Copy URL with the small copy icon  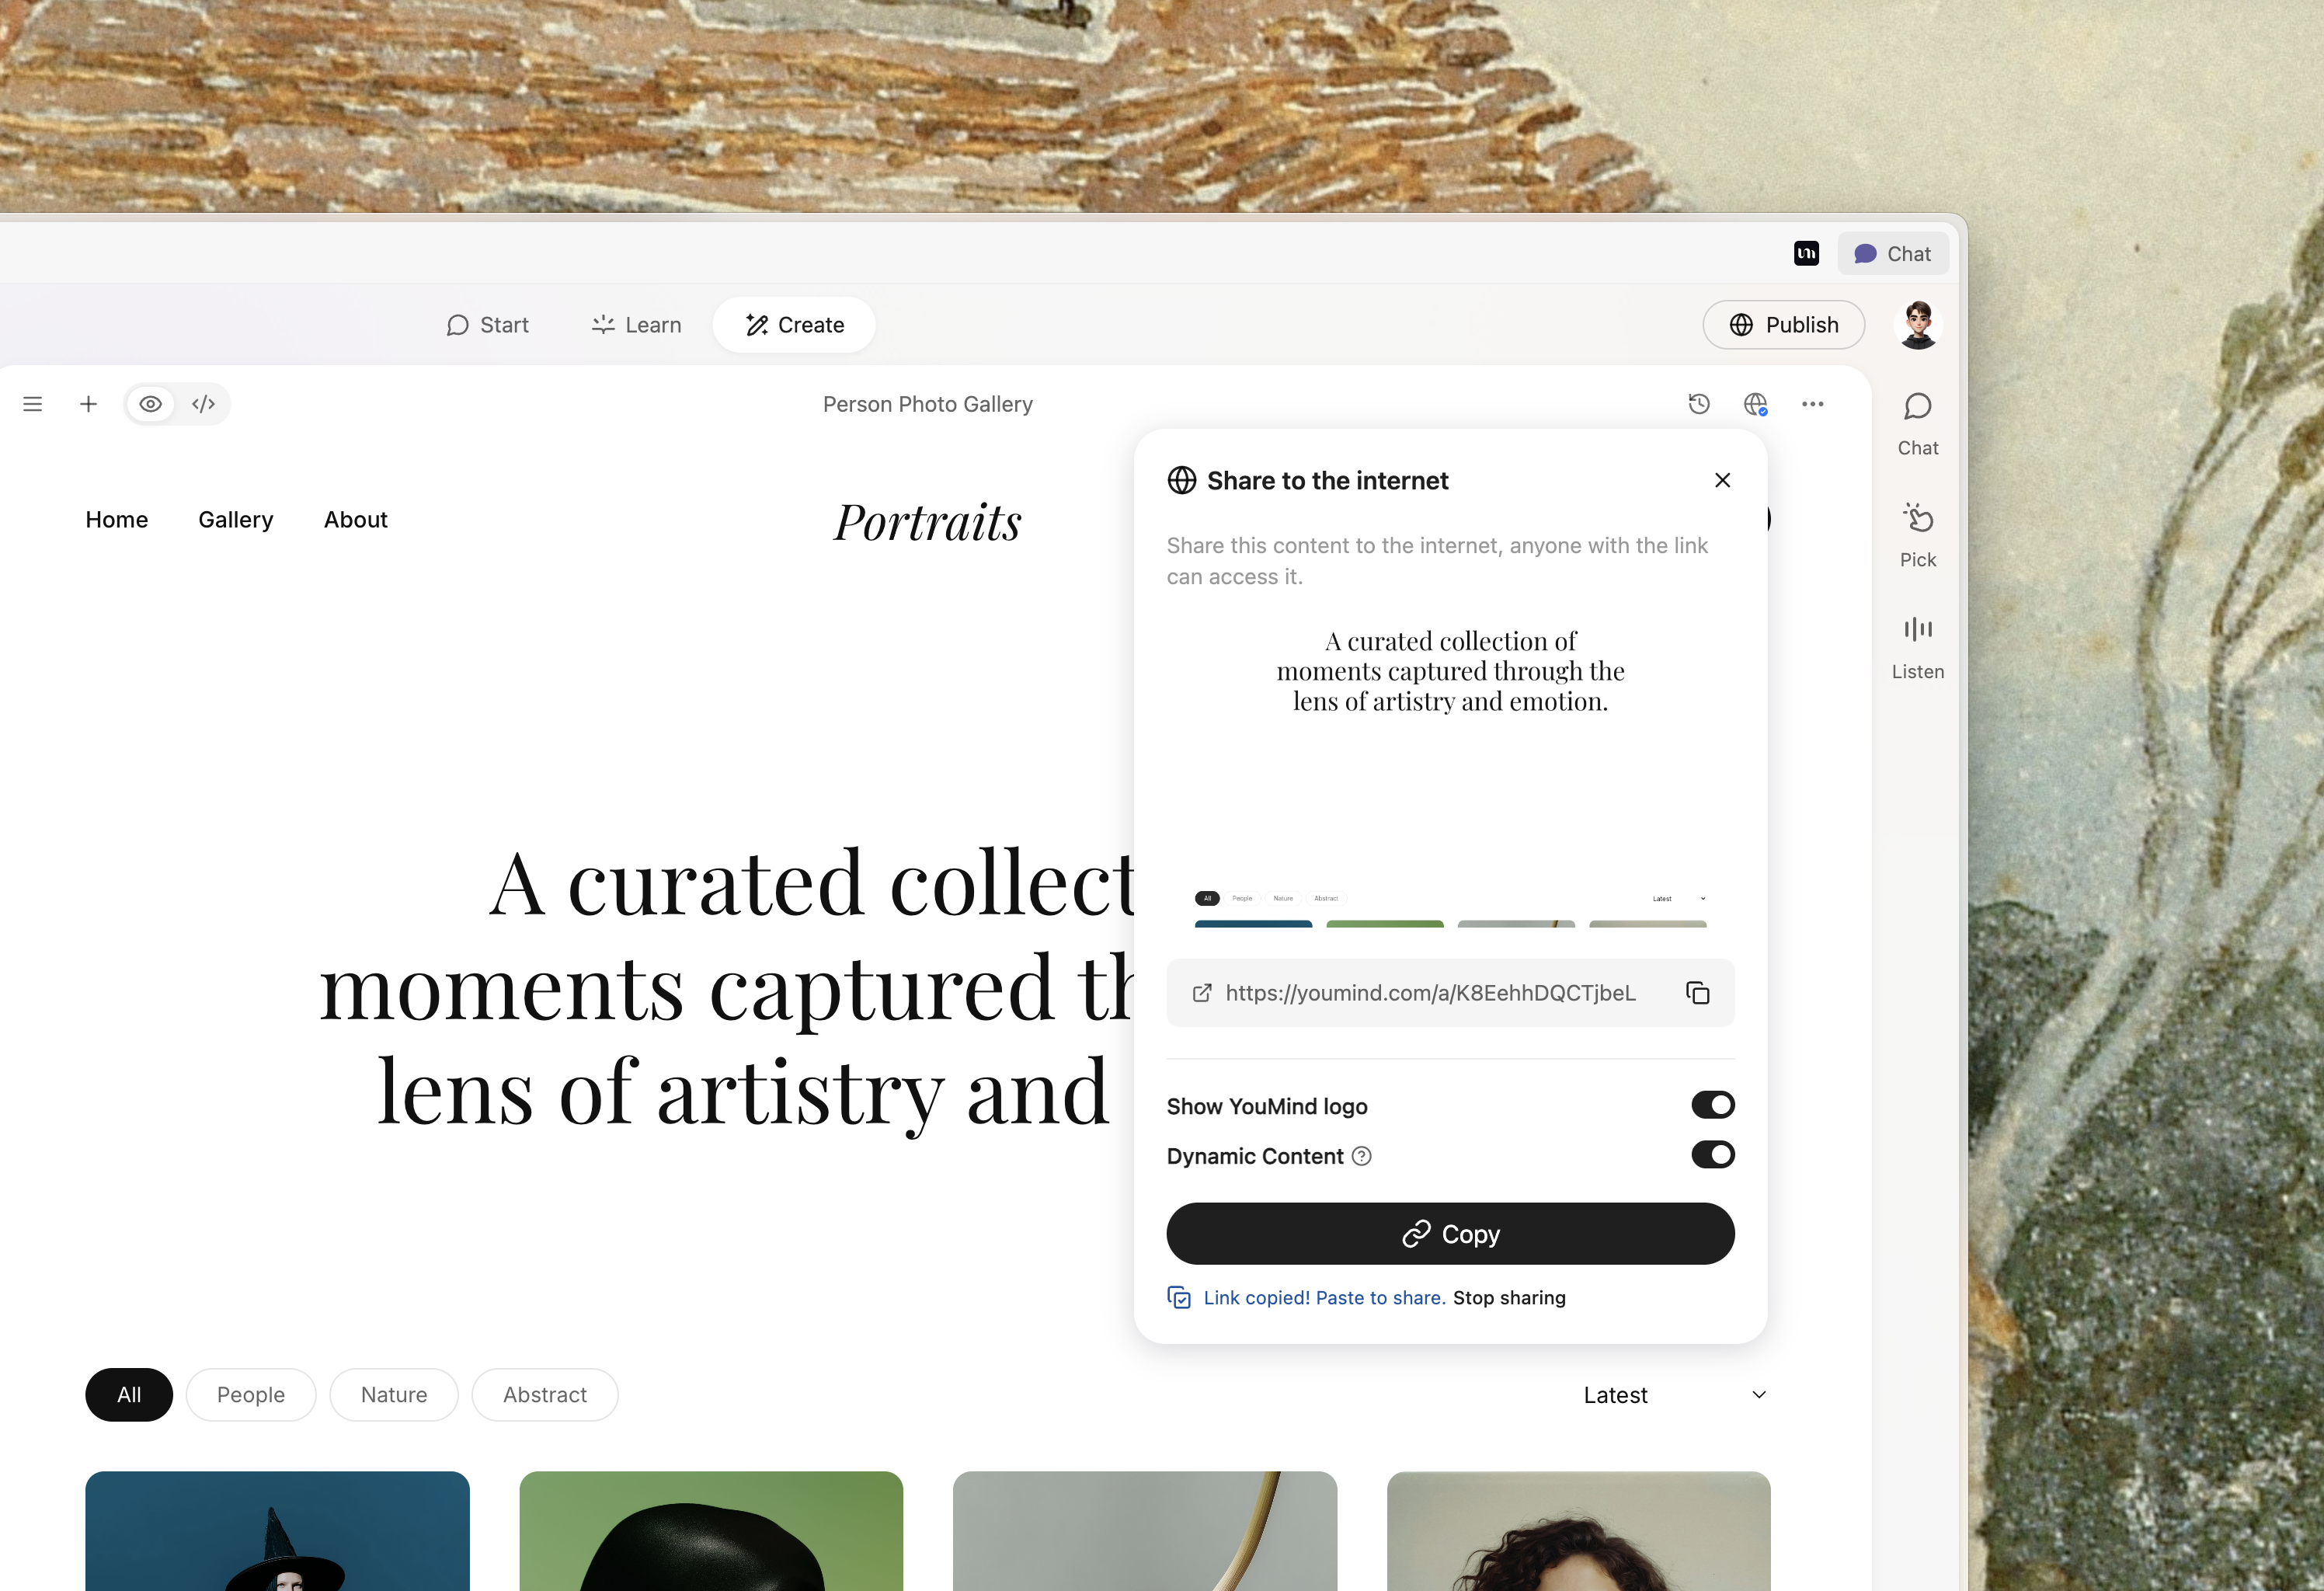click(1697, 993)
